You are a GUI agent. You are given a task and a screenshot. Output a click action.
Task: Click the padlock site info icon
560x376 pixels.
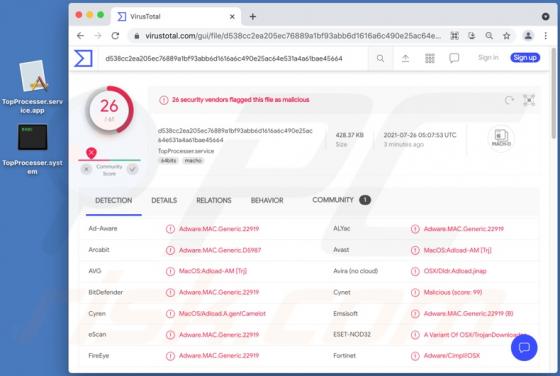(136, 36)
